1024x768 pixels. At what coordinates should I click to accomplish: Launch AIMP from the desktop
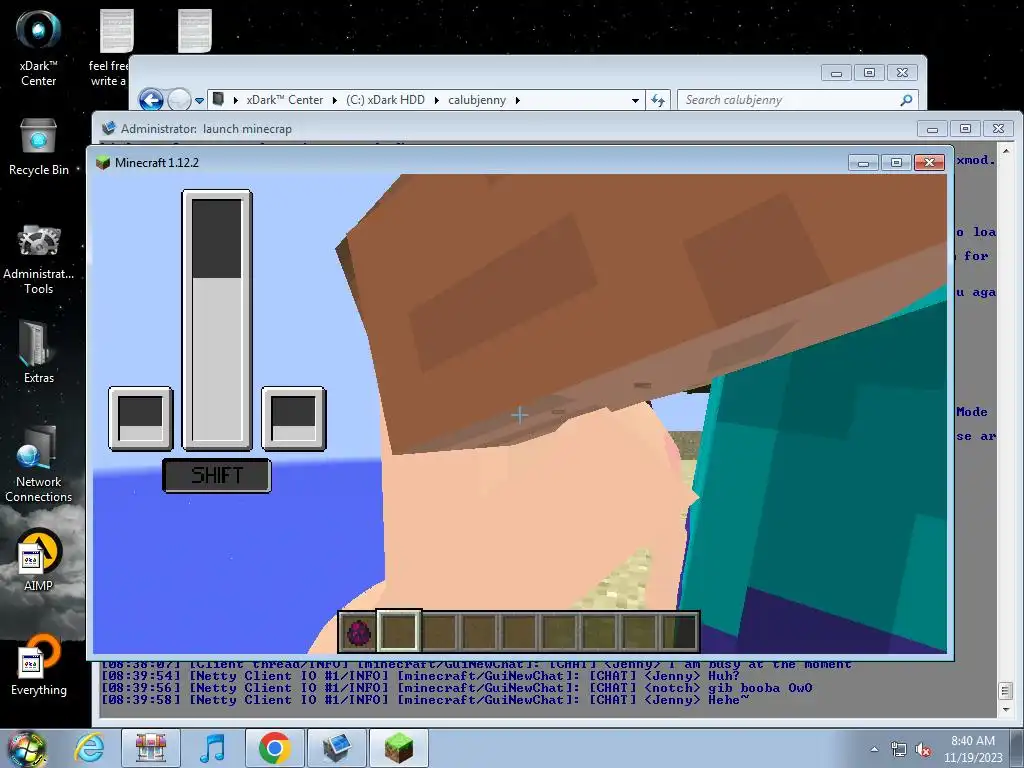coord(38,560)
